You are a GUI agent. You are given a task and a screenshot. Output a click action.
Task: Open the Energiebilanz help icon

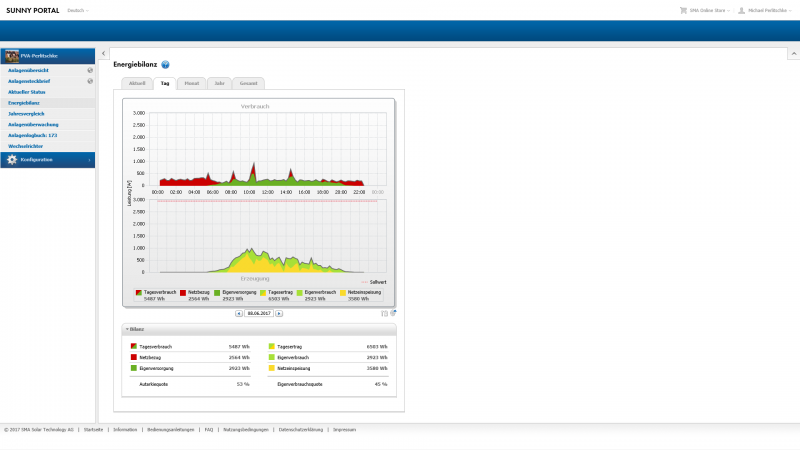tap(165, 65)
